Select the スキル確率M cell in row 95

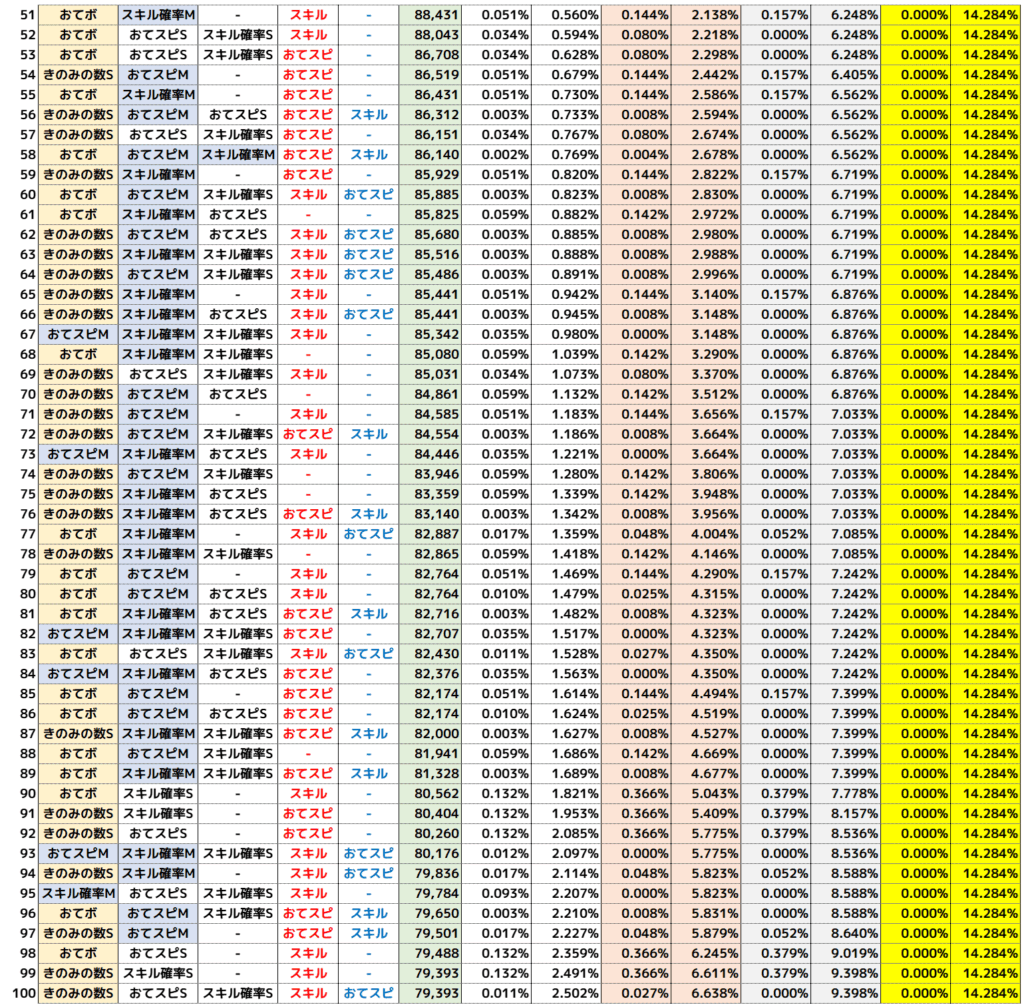(78, 893)
